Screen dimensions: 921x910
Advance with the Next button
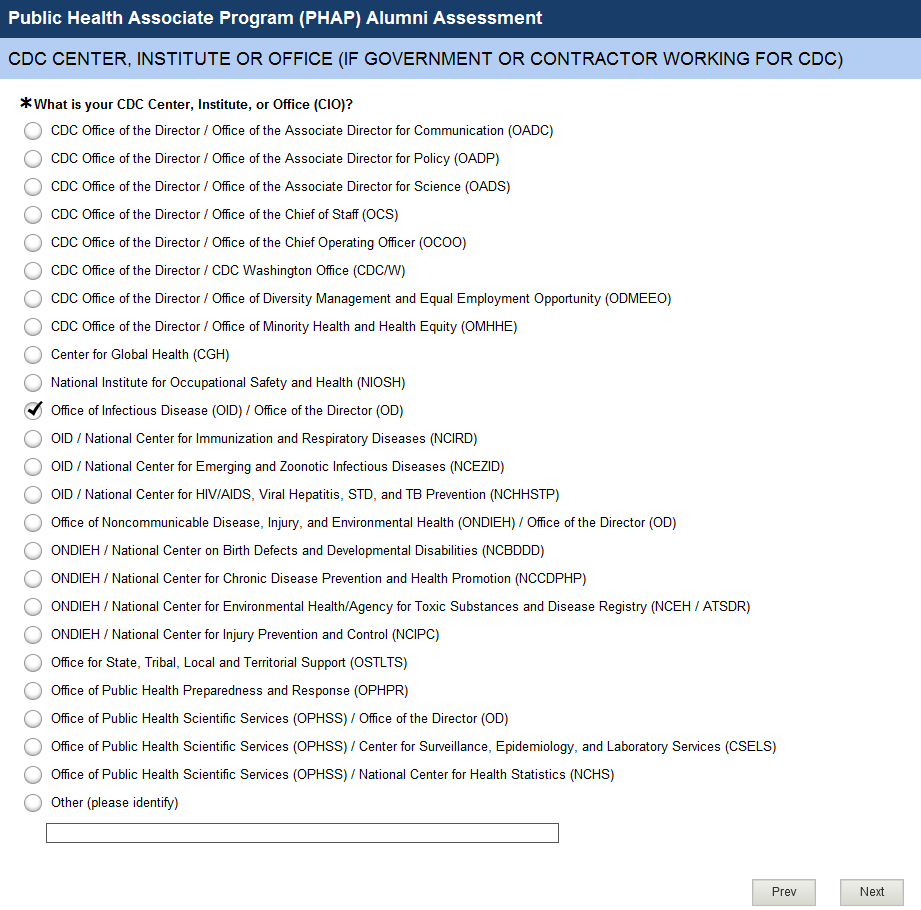(x=872, y=892)
